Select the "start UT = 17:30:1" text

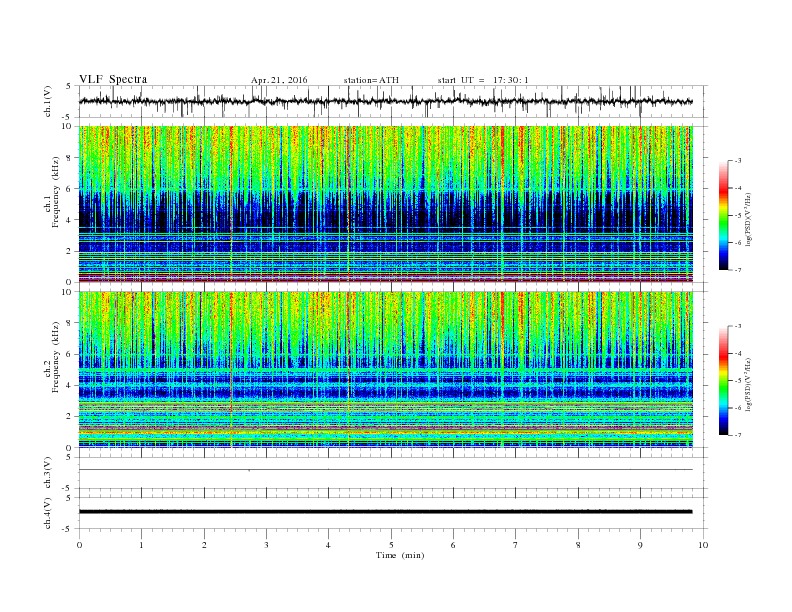click(483, 80)
